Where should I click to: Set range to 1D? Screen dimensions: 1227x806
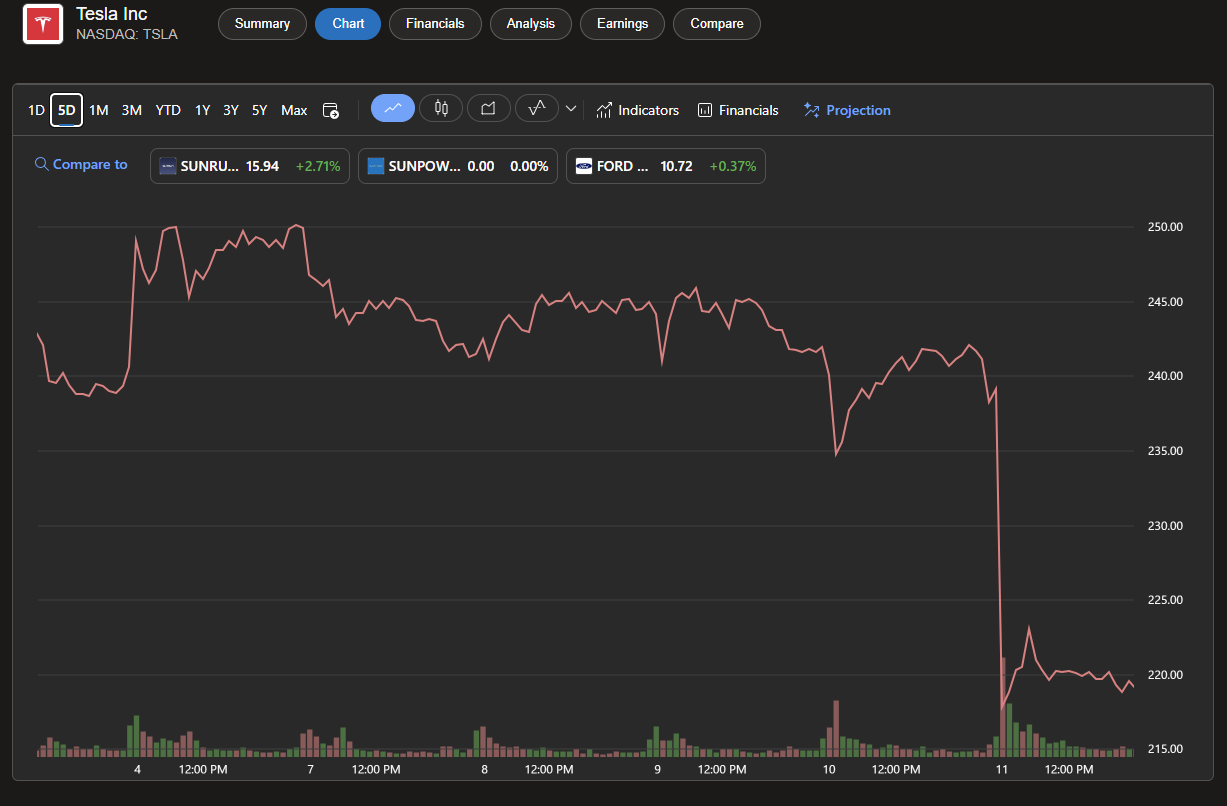coord(36,110)
